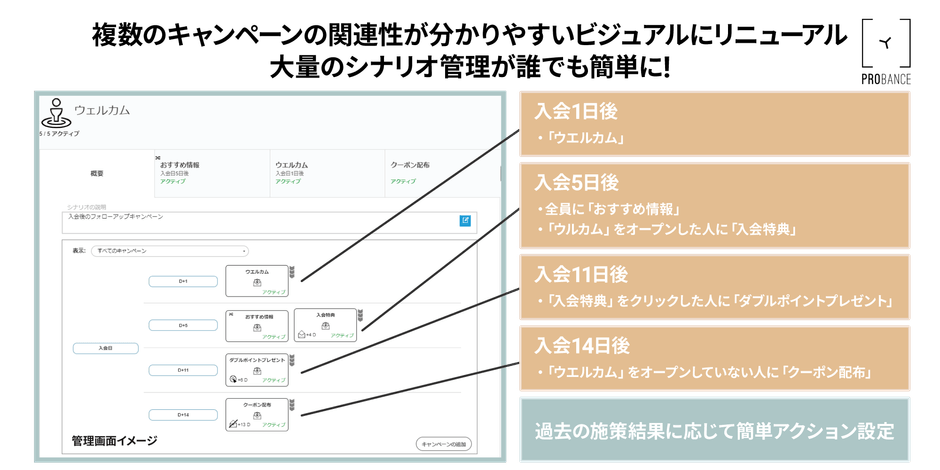Click not-opened condition icon in クーポン配布 card

point(233,424)
